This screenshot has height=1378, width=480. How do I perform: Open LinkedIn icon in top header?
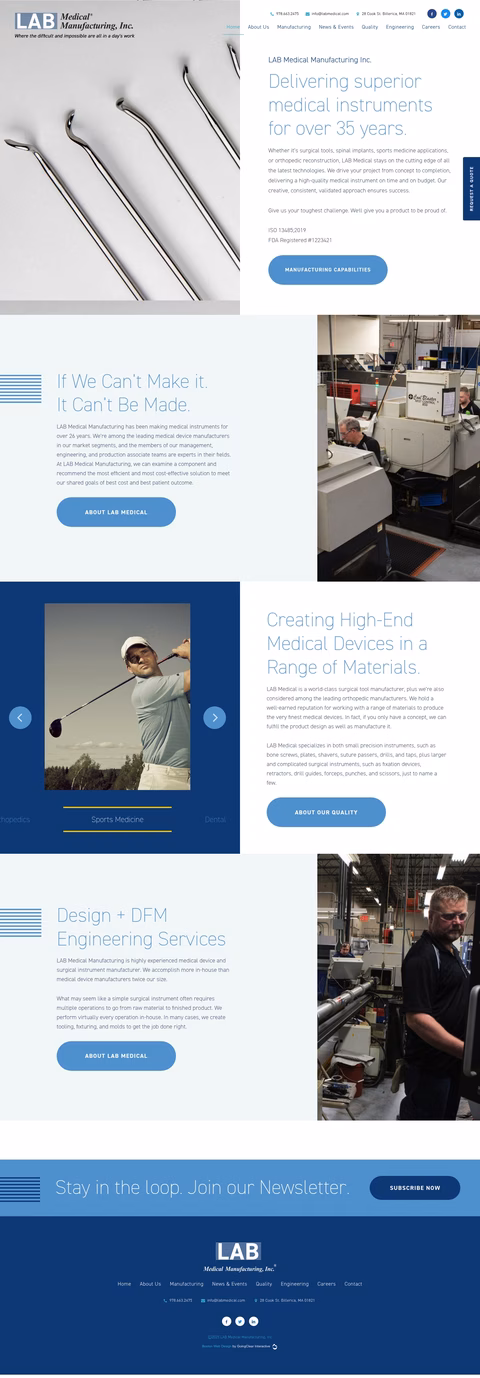click(459, 14)
